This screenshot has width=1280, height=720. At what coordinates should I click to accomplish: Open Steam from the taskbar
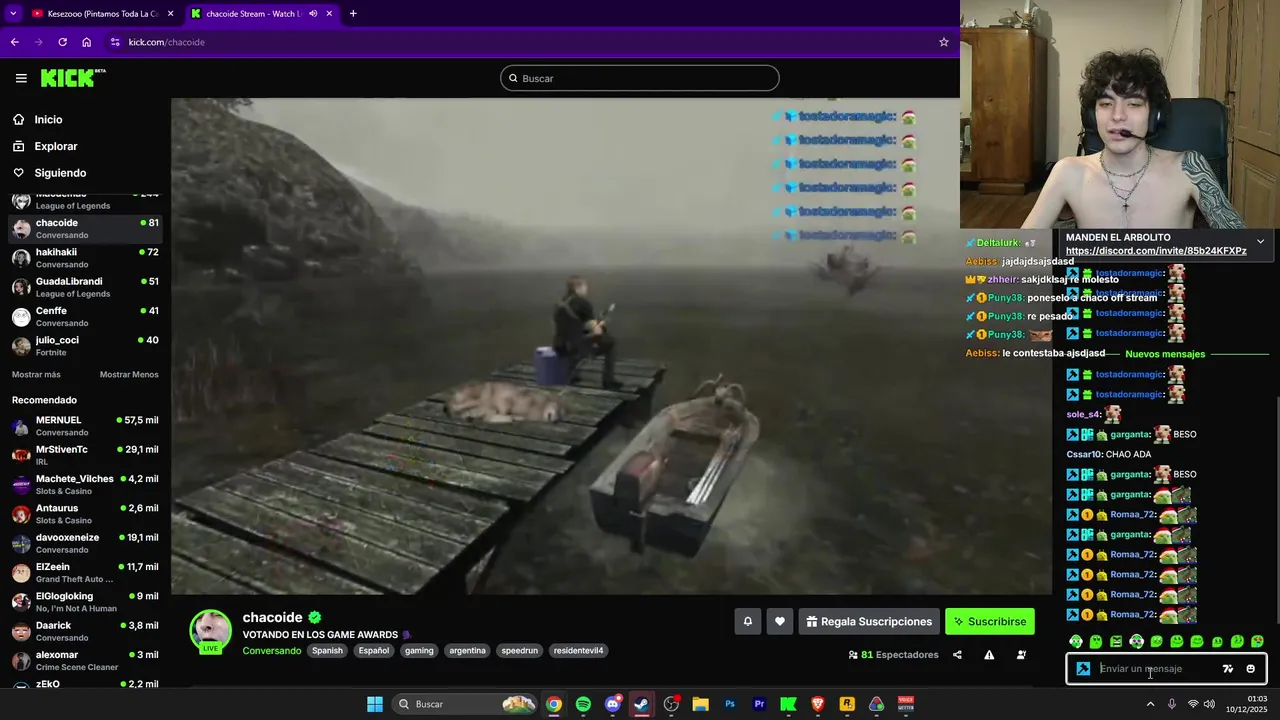(642, 704)
